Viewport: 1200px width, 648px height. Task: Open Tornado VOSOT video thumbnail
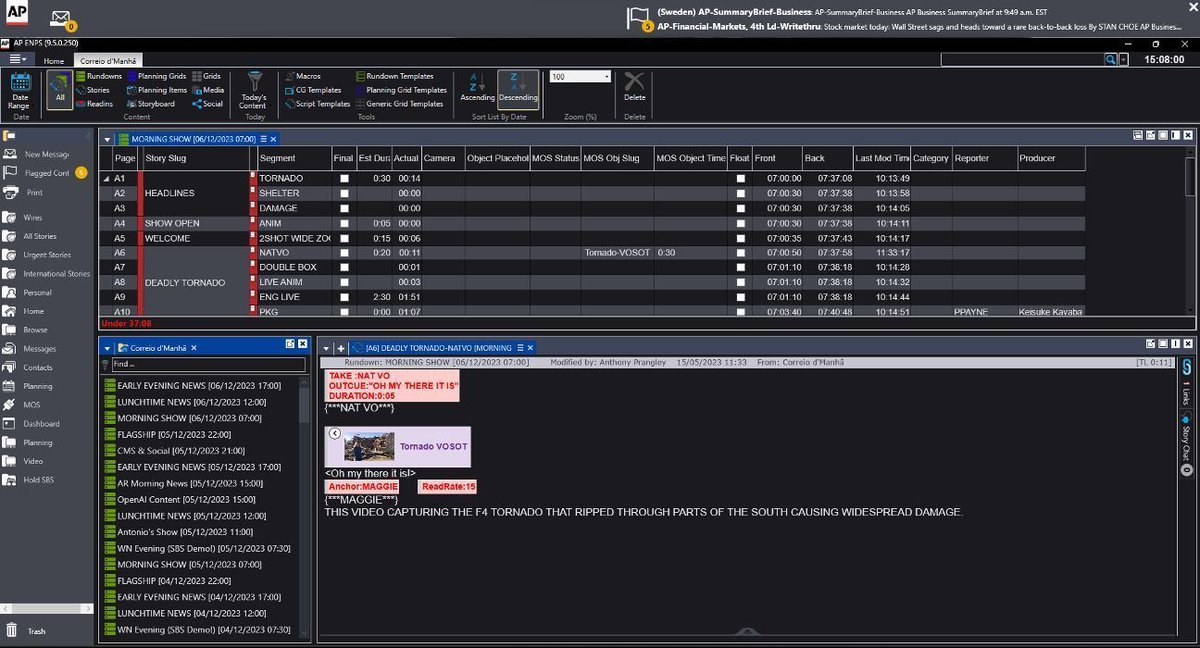(369, 446)
